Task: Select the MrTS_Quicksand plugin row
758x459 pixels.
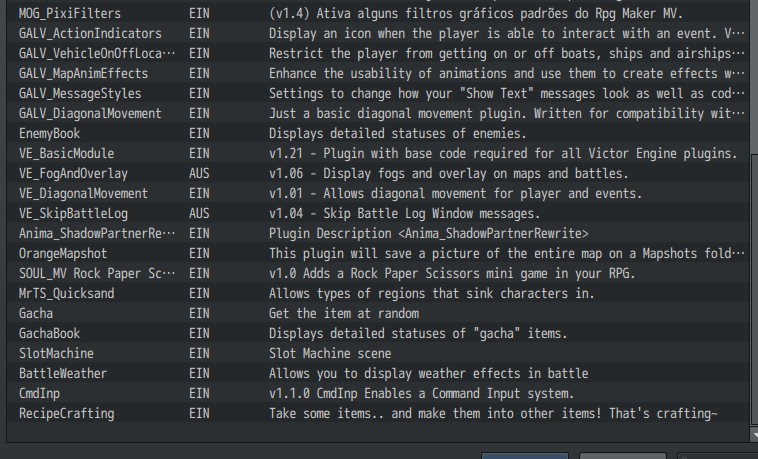Action: (x=378, y=294)
